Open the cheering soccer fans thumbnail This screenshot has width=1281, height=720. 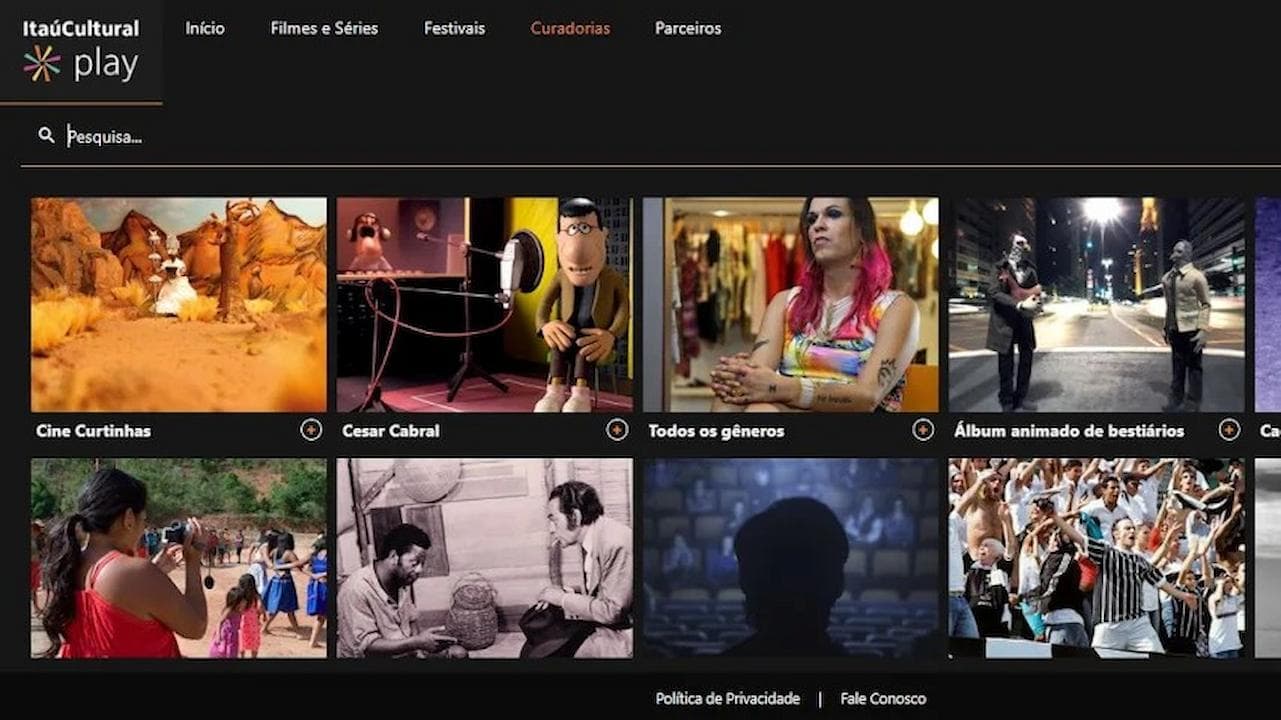[1097, 558]
